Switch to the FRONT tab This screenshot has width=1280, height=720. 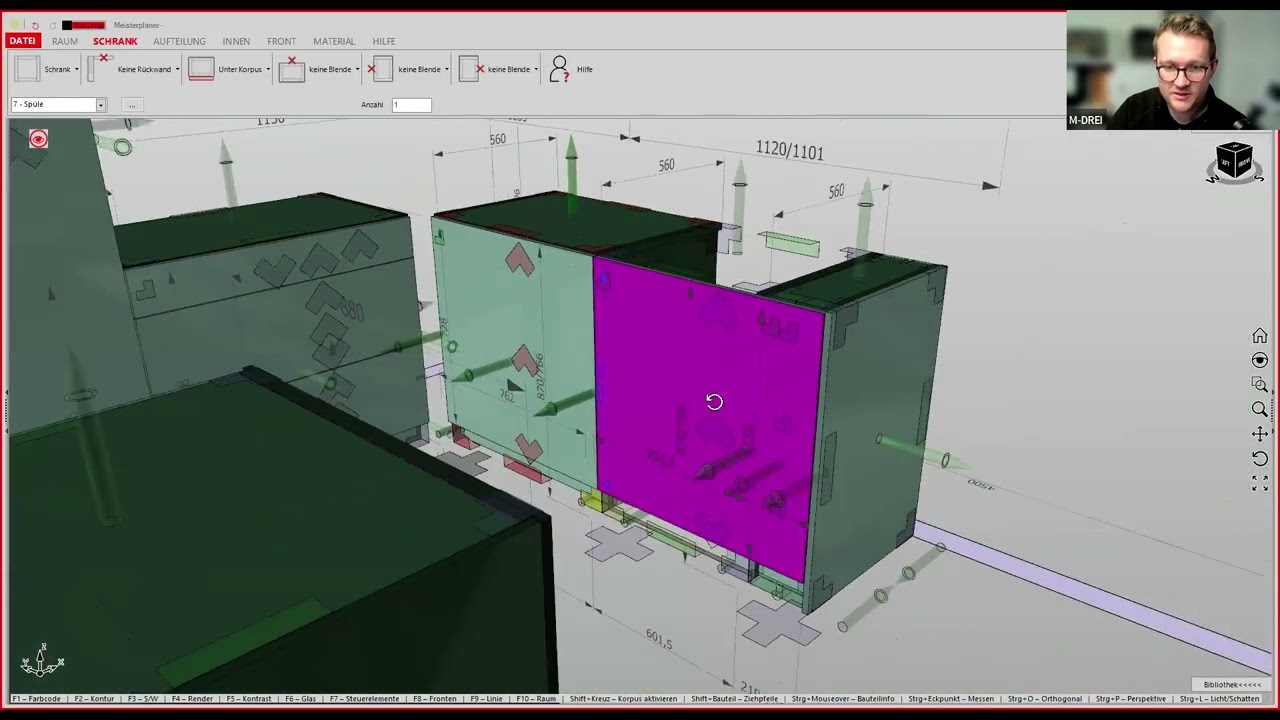pyautogui.click(x=281, y=41)
